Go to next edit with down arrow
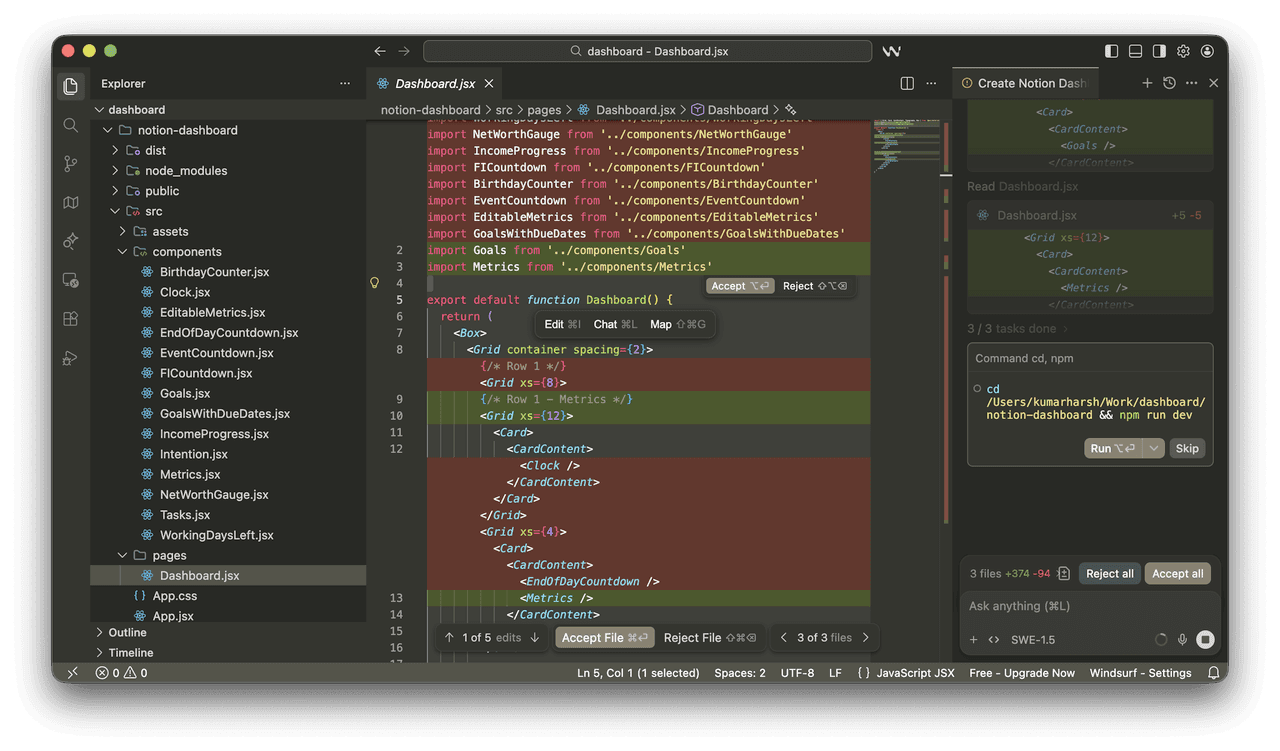Image resolution: width=1280 pixels, height=751 pixels. tap(535, 638)
